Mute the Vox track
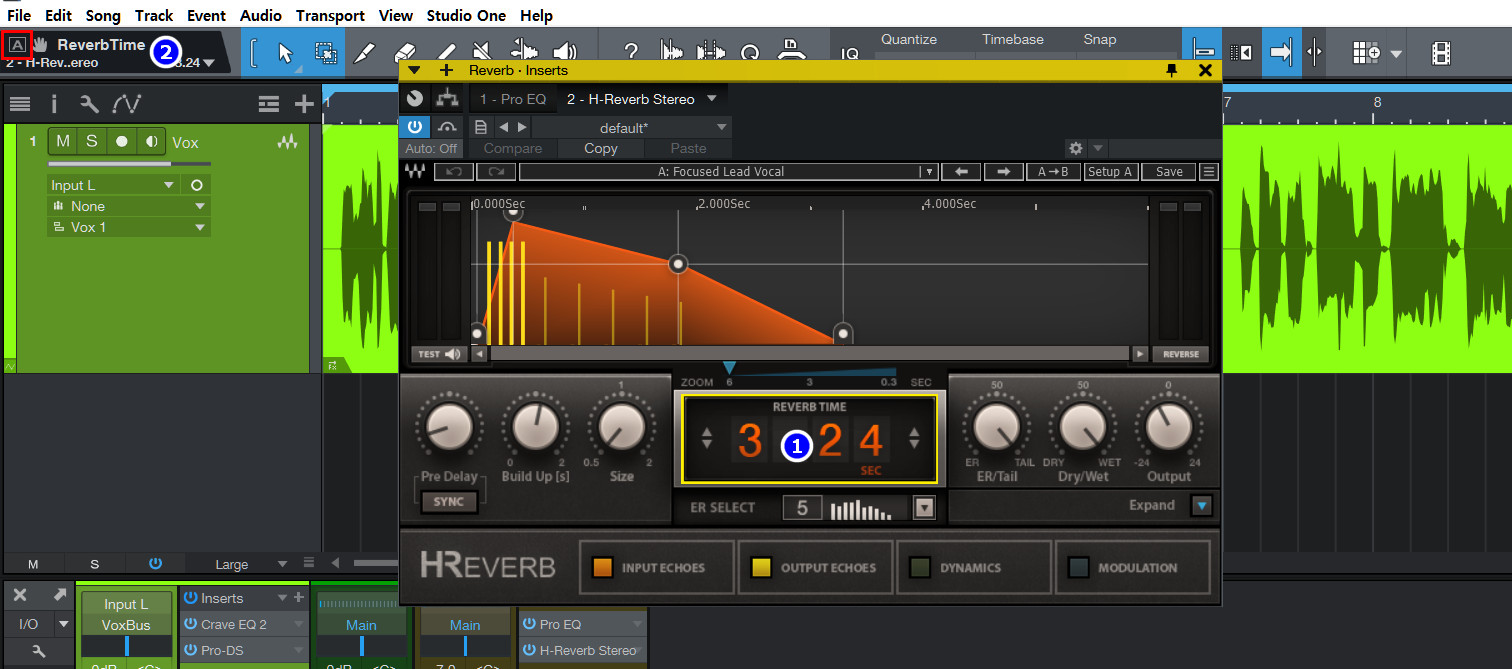Screen dimensions: 1512x669 [63, 141]
